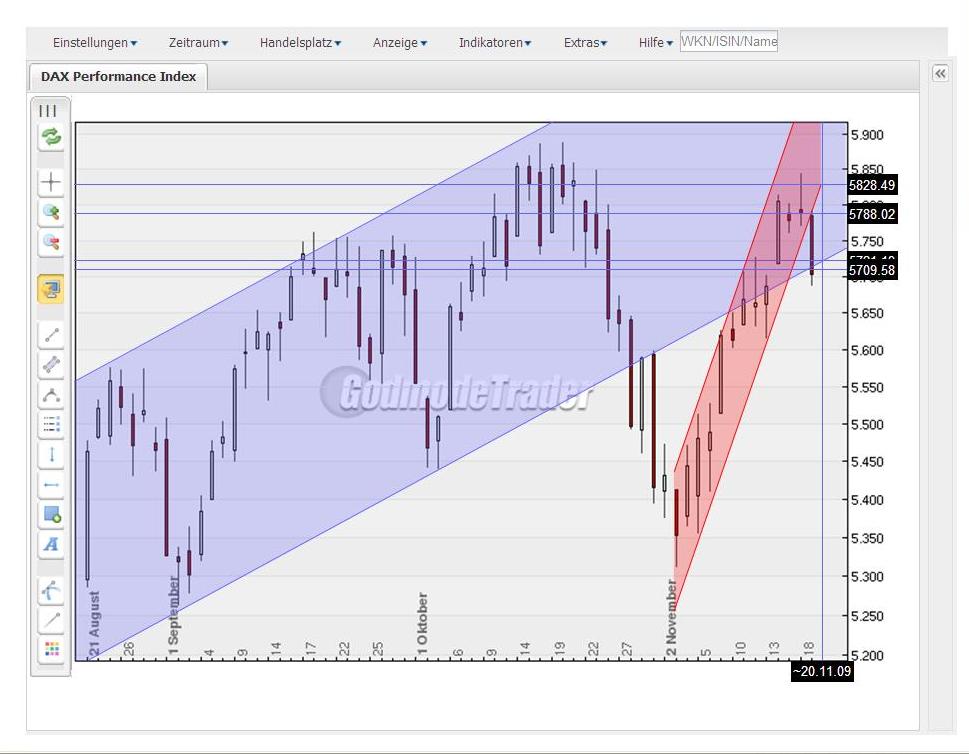Toggle the candlestick chart style icon

(49, 111)
